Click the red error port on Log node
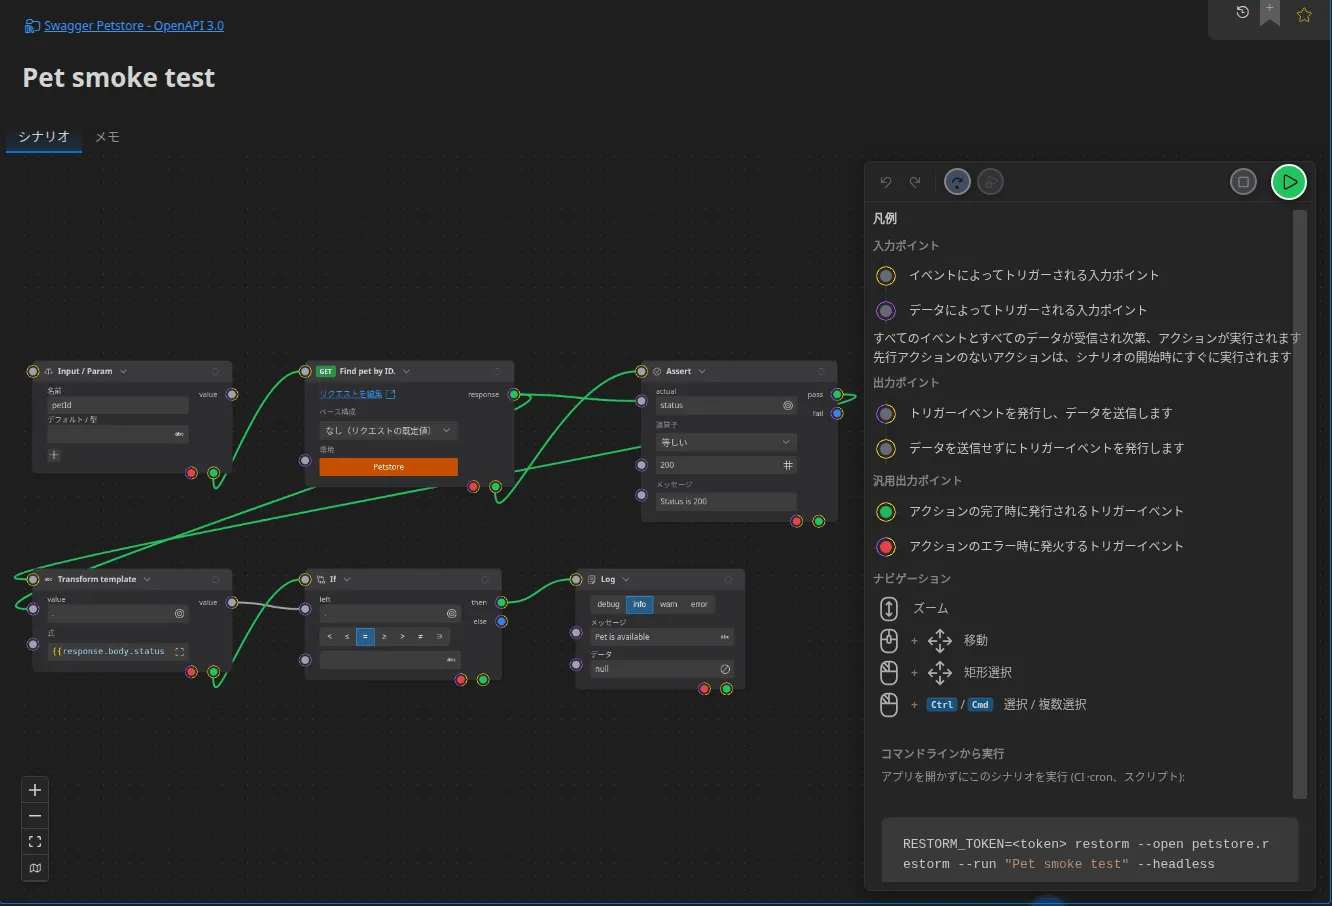 pos(705,689)
